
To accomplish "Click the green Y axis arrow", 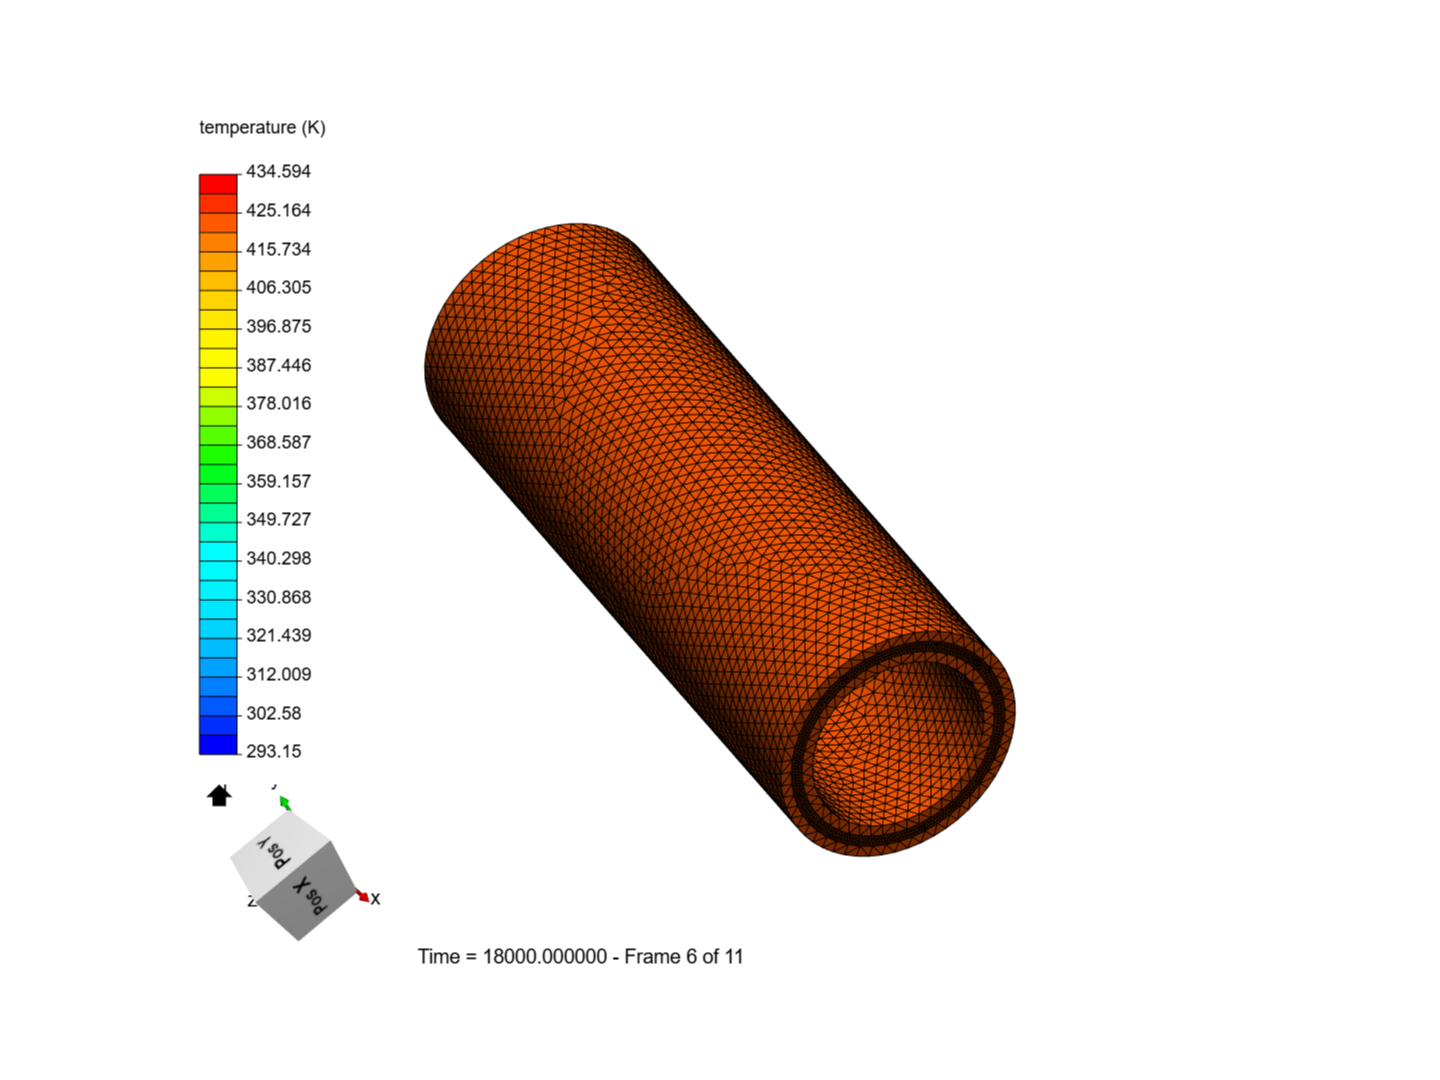I will 285,802.
